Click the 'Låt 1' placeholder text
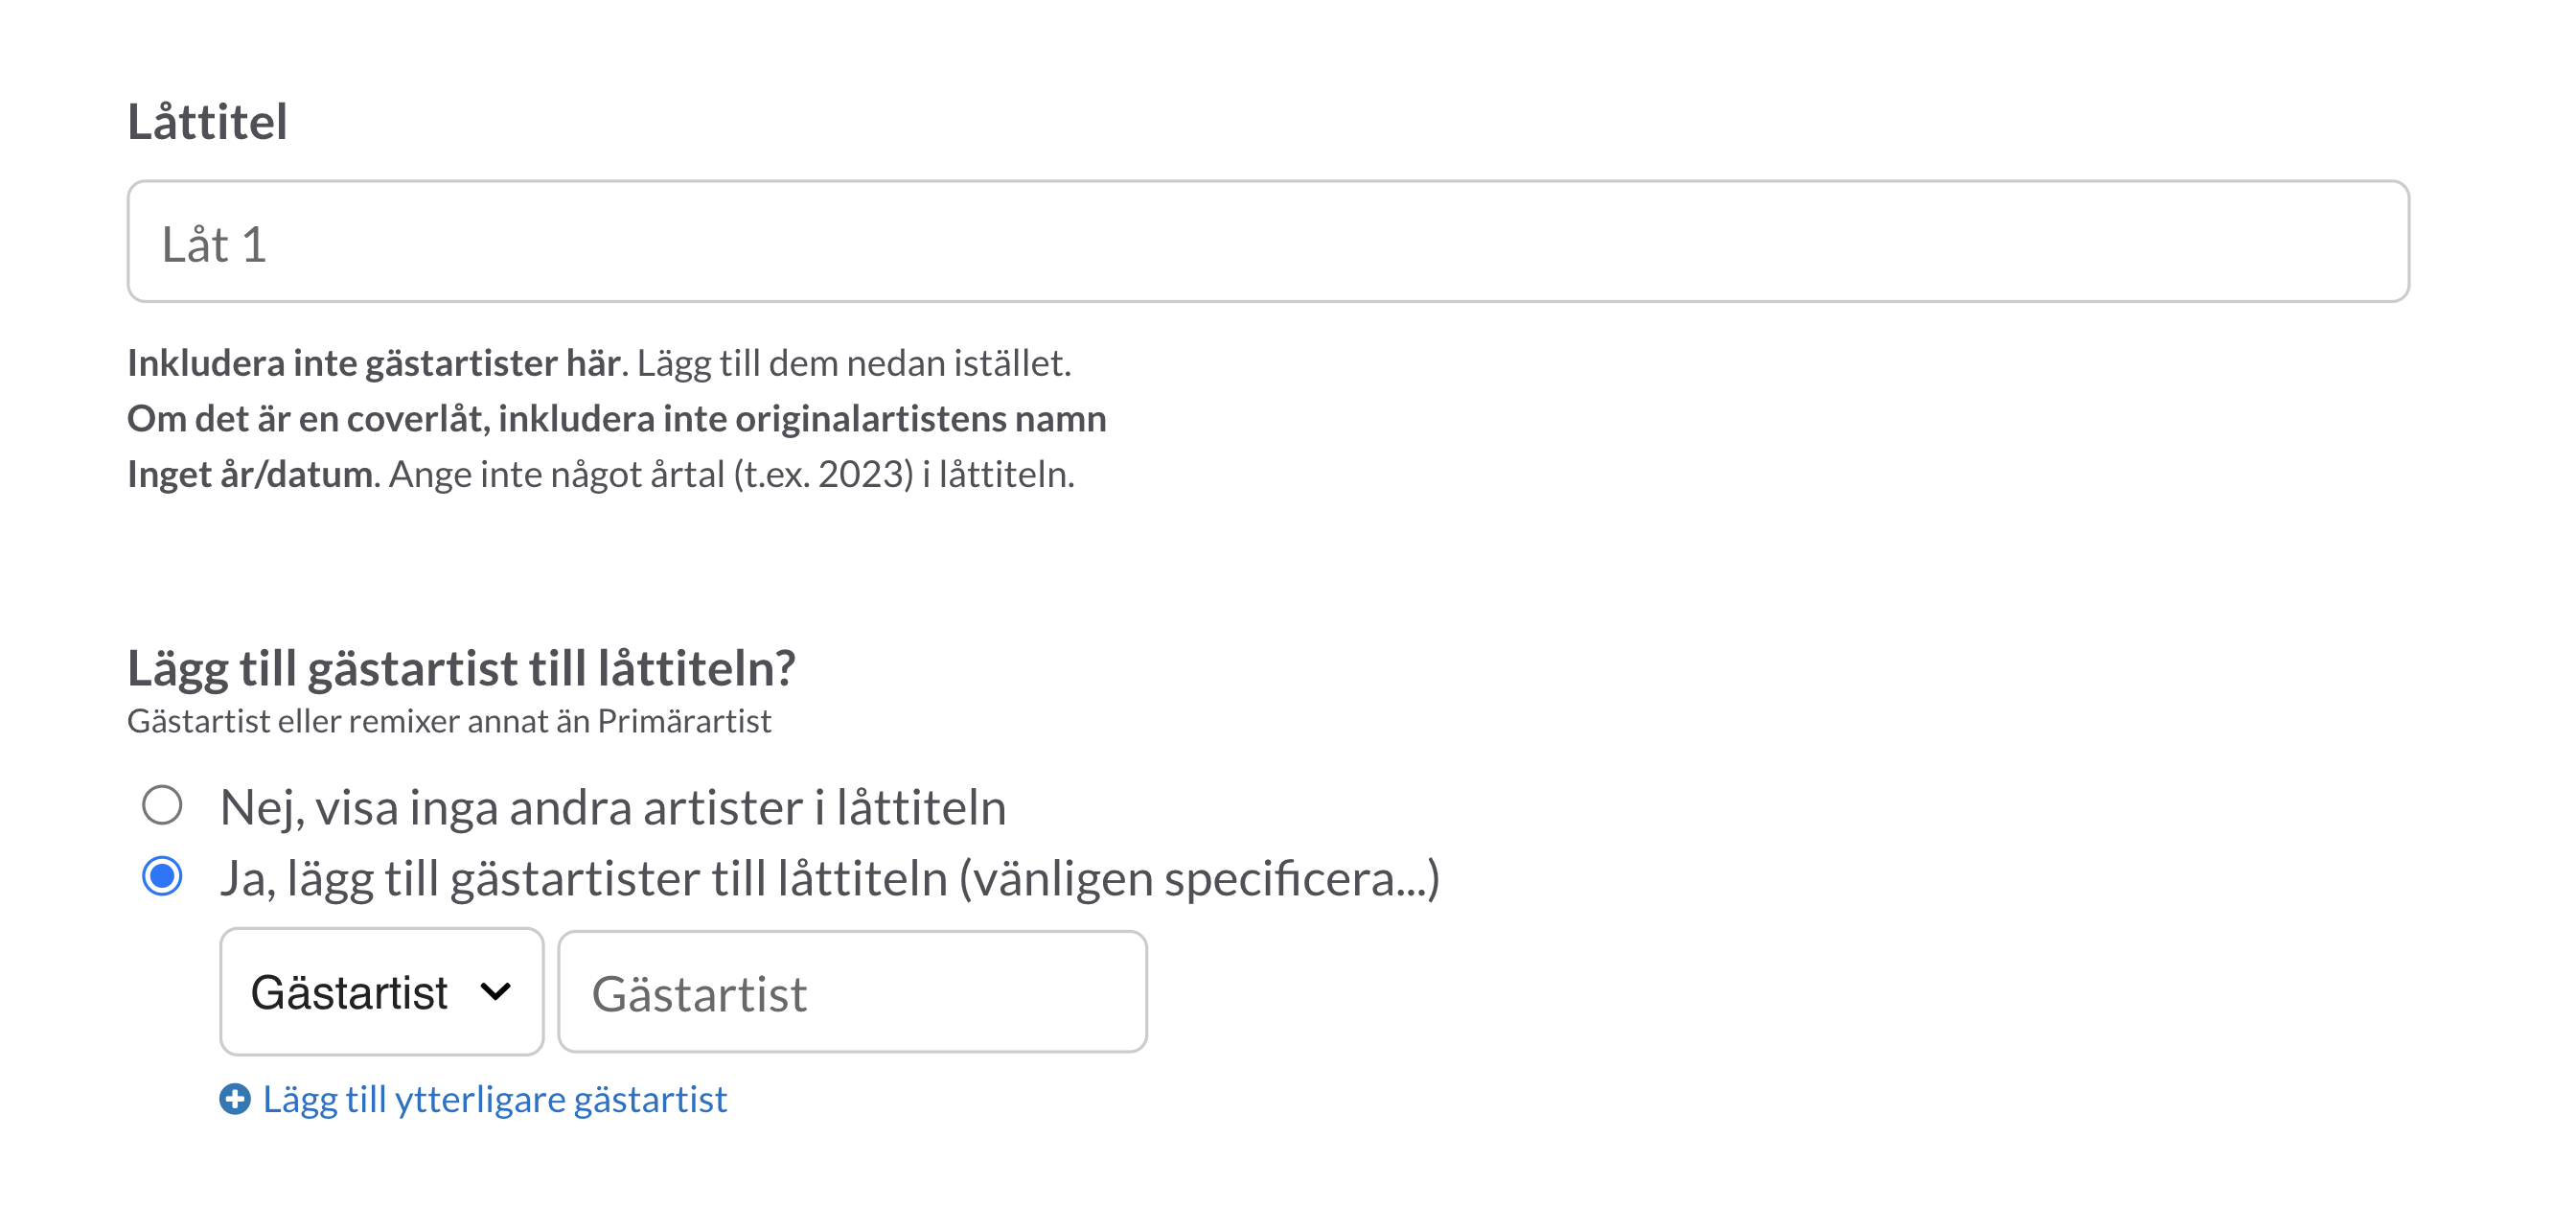 tap(214, 245)
